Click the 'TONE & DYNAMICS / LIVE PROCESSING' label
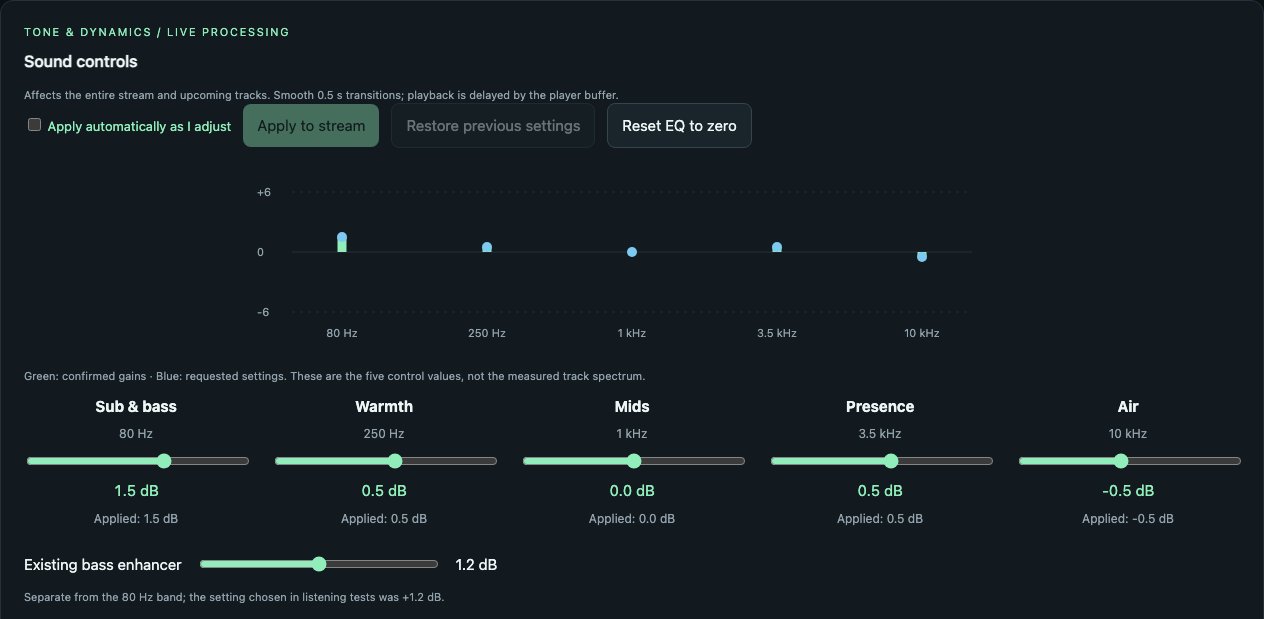Image resolution: width=1264 pixels, height=619 pixels. coord(157,32)
